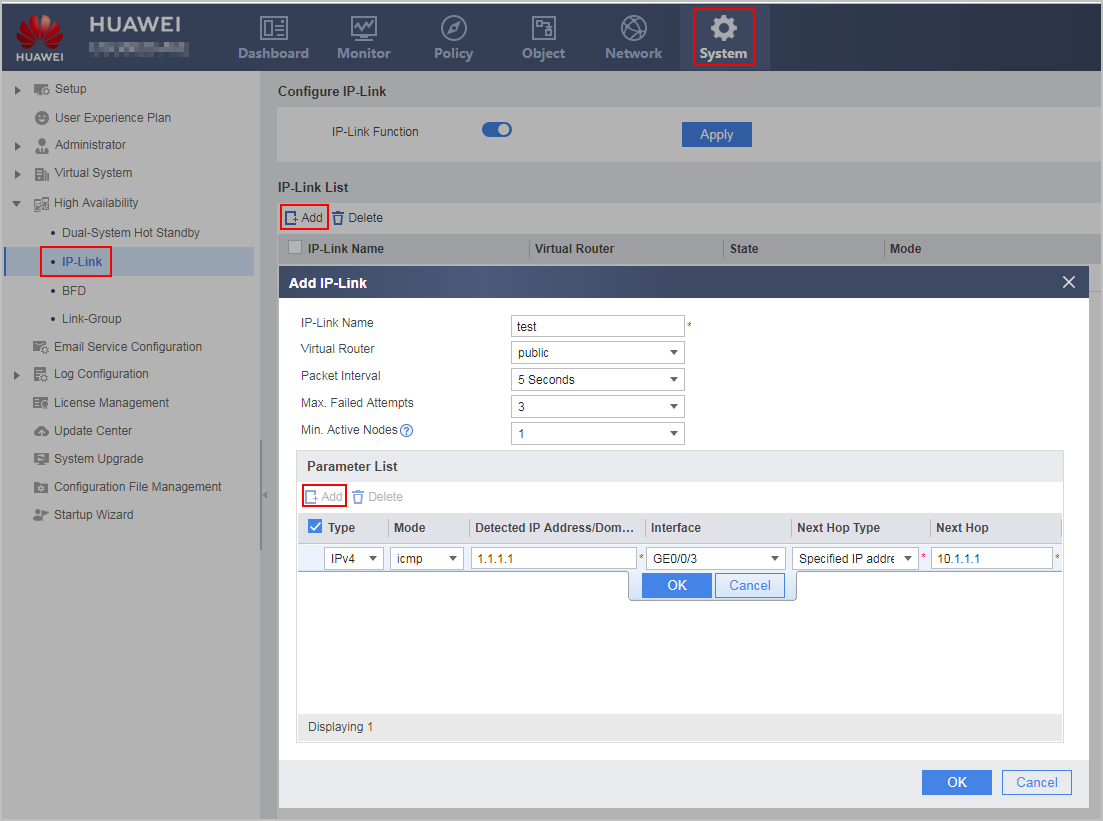Open the Update Center cloud icon
Image resolution: width=1103 pixels, height=821 pixels.
[42, 431]
